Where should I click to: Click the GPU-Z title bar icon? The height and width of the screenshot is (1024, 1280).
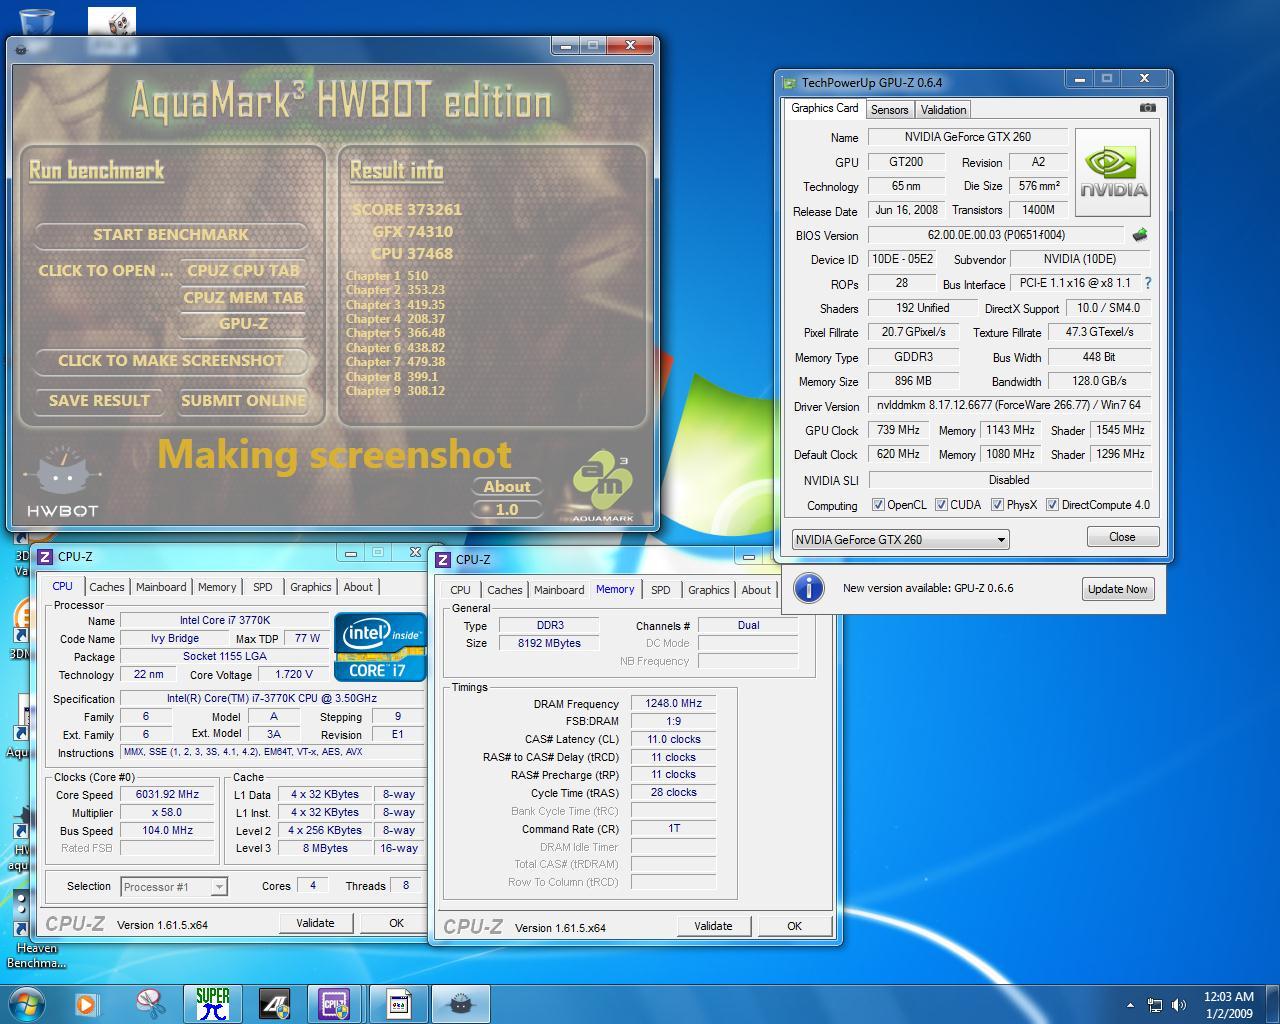pos(790,83)
